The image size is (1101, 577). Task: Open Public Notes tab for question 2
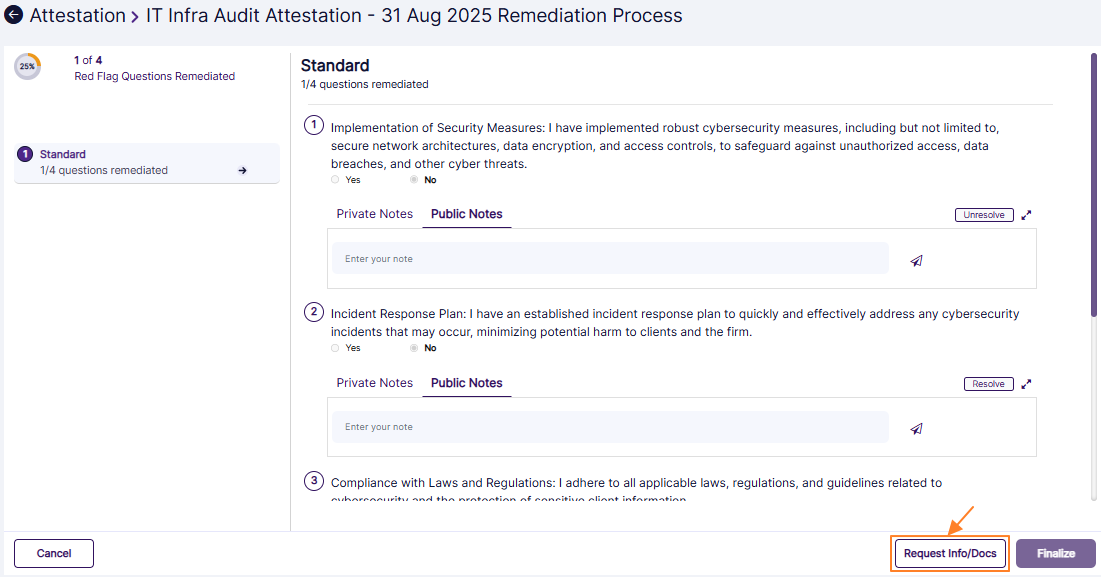466,383
